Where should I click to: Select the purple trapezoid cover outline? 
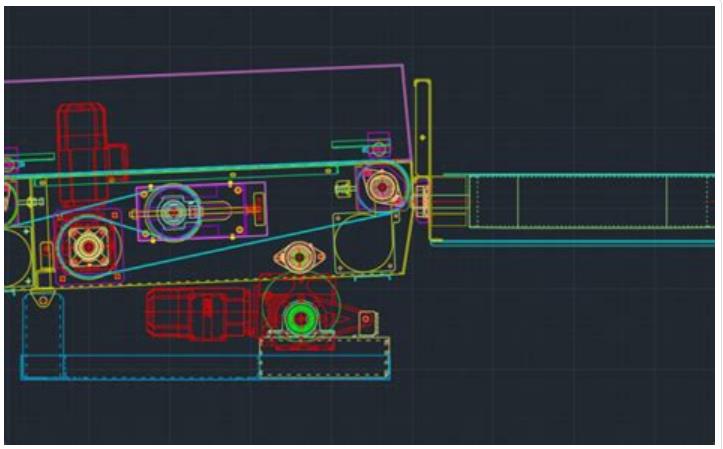point(200,73)
